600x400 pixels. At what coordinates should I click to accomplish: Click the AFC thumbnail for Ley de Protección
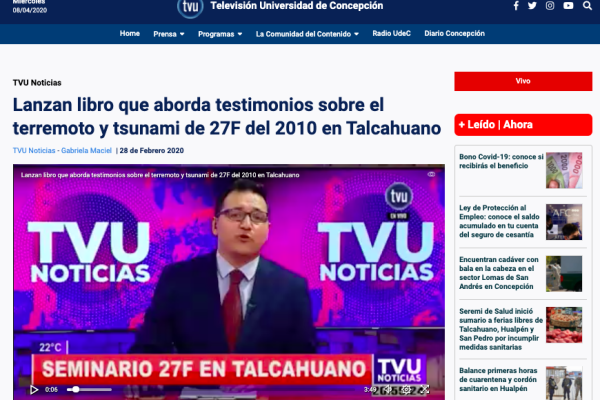point(564,222)
